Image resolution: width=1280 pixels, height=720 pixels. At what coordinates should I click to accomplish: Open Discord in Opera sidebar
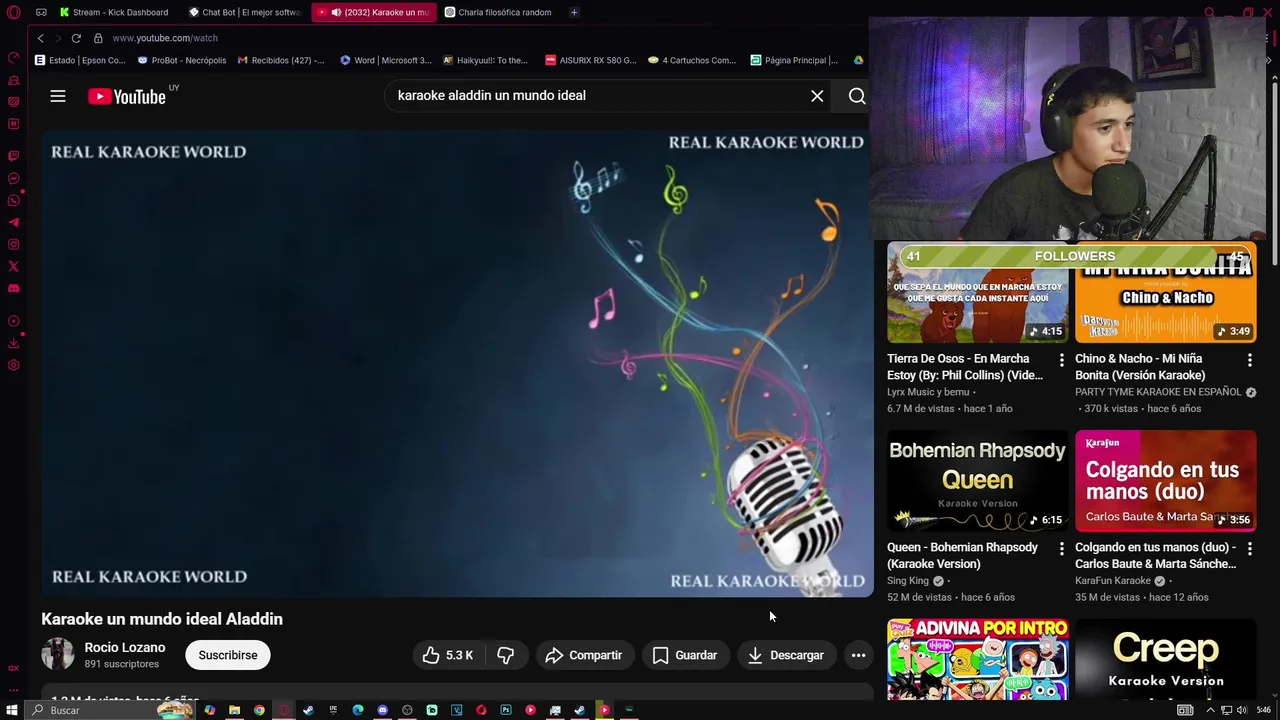(x=13, y=288)
